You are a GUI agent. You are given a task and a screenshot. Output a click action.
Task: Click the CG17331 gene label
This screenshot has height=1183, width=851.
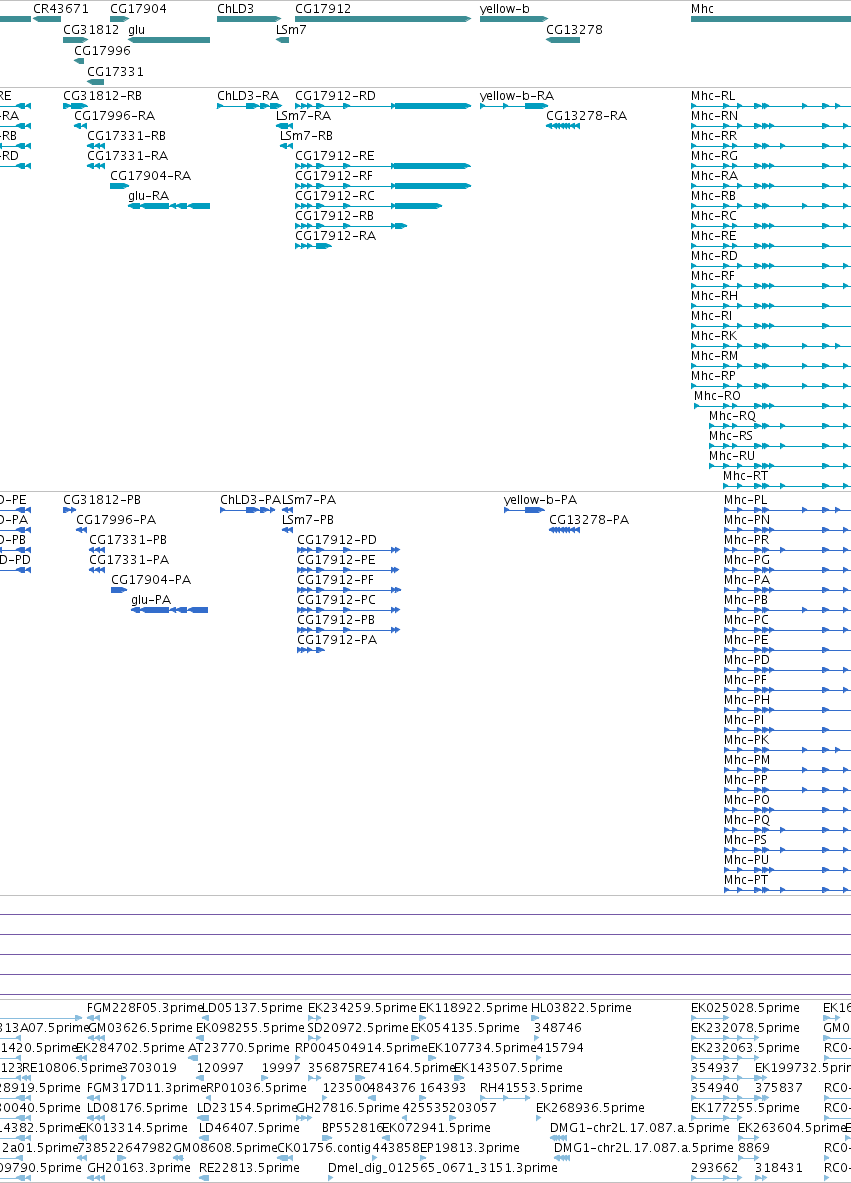click(x=115, y=72)
